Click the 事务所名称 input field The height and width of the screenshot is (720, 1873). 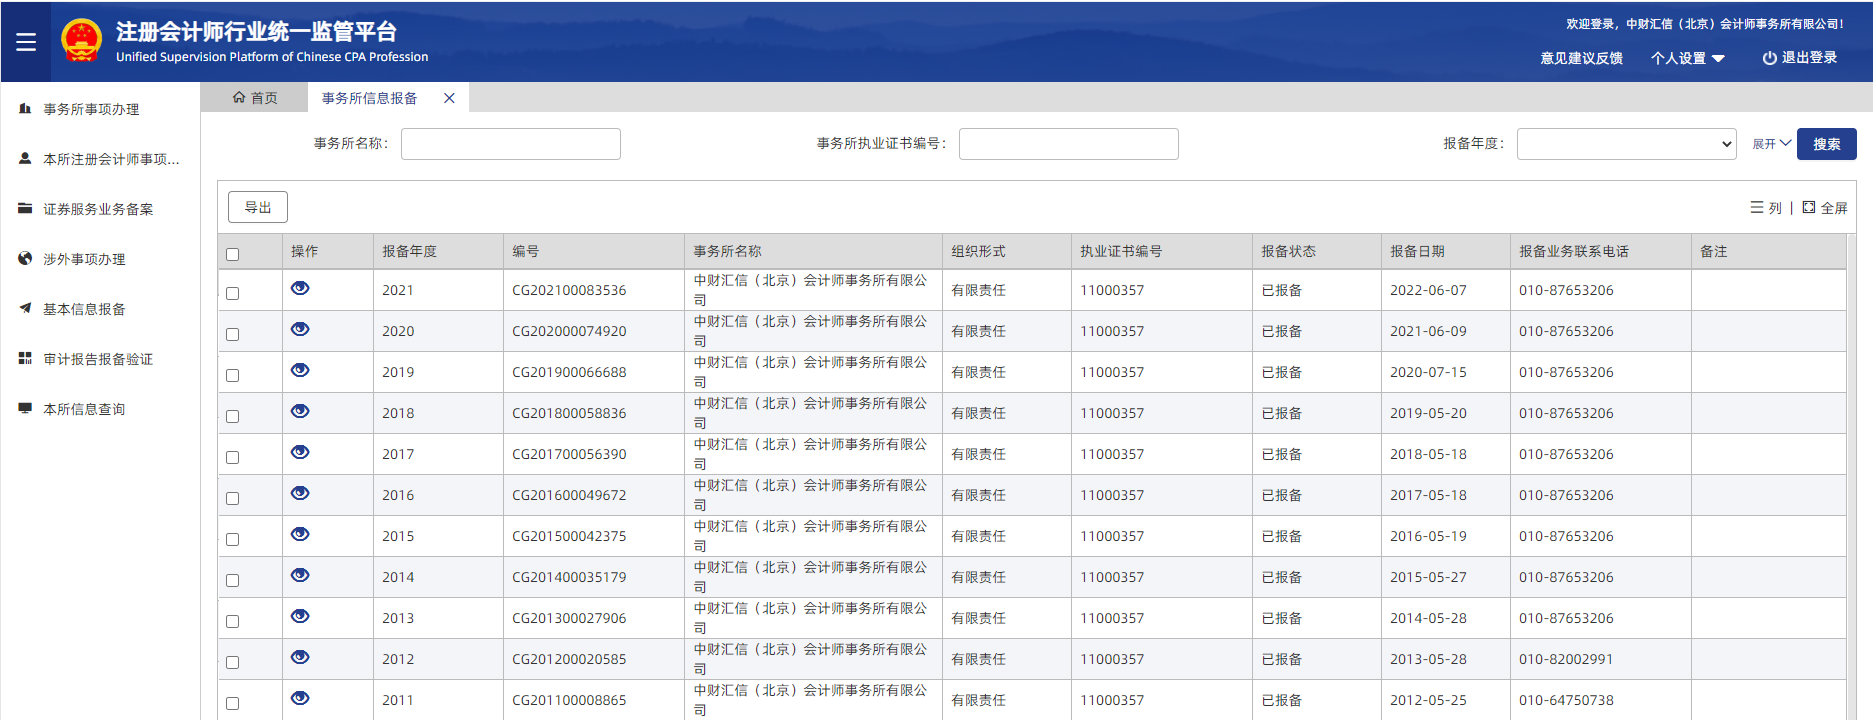[x=510, y=144]
